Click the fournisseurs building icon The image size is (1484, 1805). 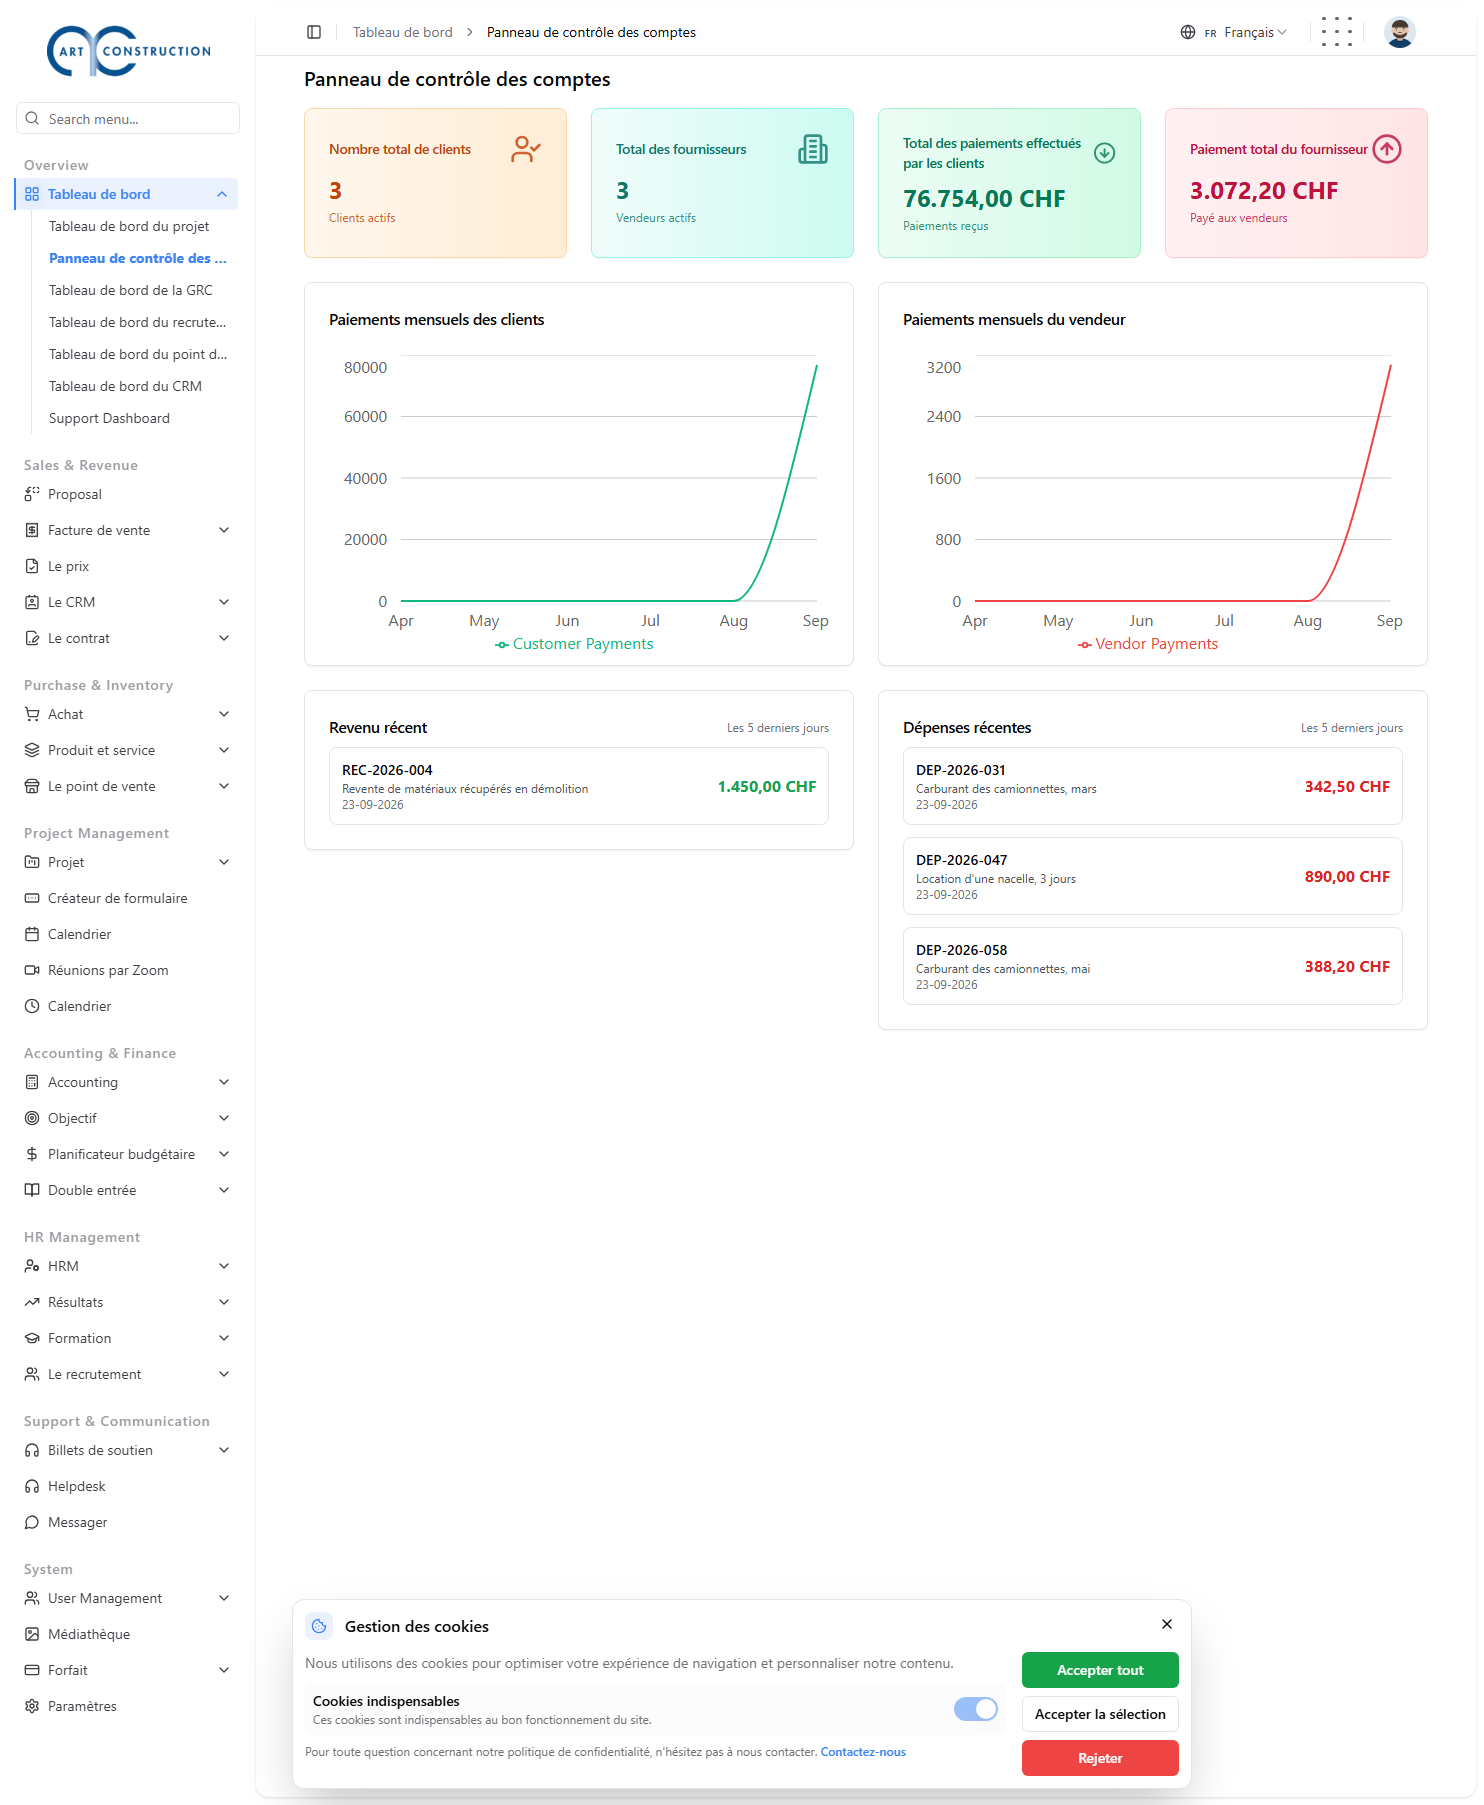click(813, 149)
